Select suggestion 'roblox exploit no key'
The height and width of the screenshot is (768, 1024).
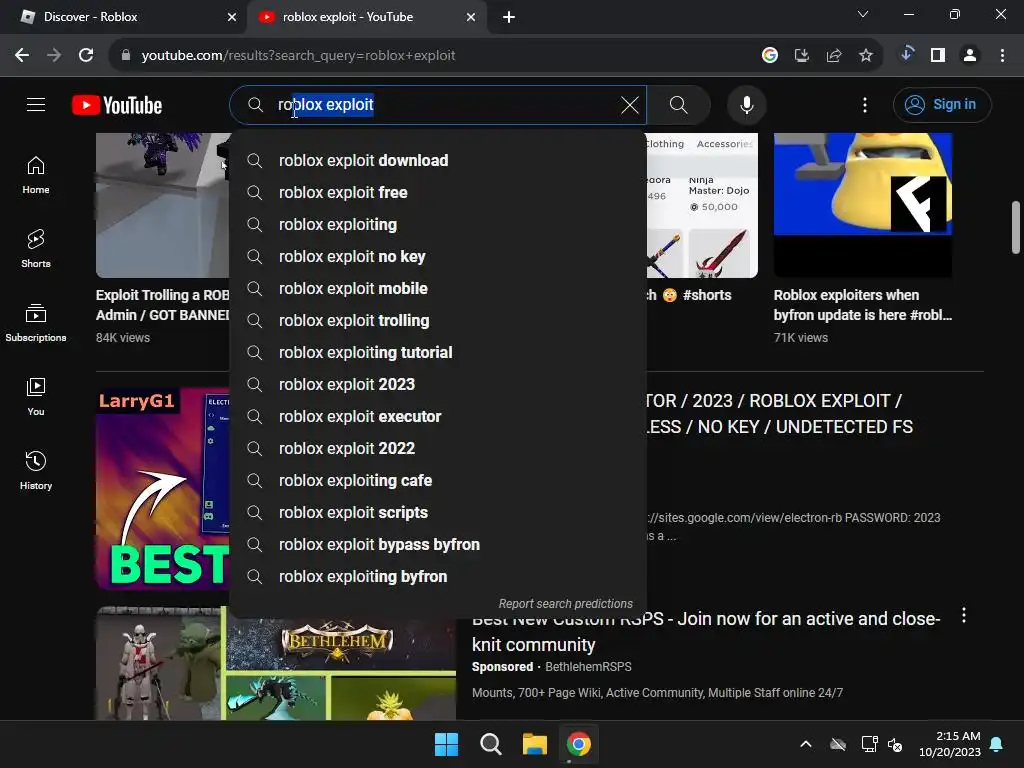point(438,257)
